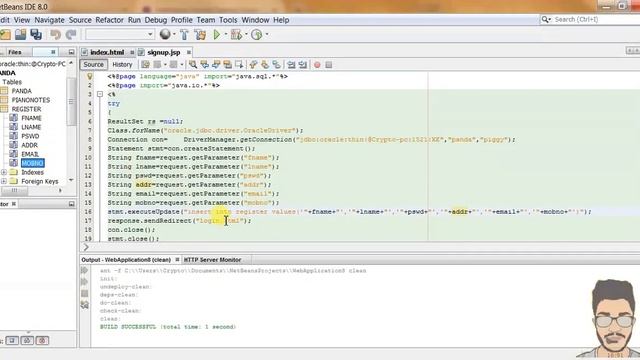This screenshot has height=360, width=640.
Task: Click Toggle Rectangular Selection editor icon
Action: coord(239,64)
